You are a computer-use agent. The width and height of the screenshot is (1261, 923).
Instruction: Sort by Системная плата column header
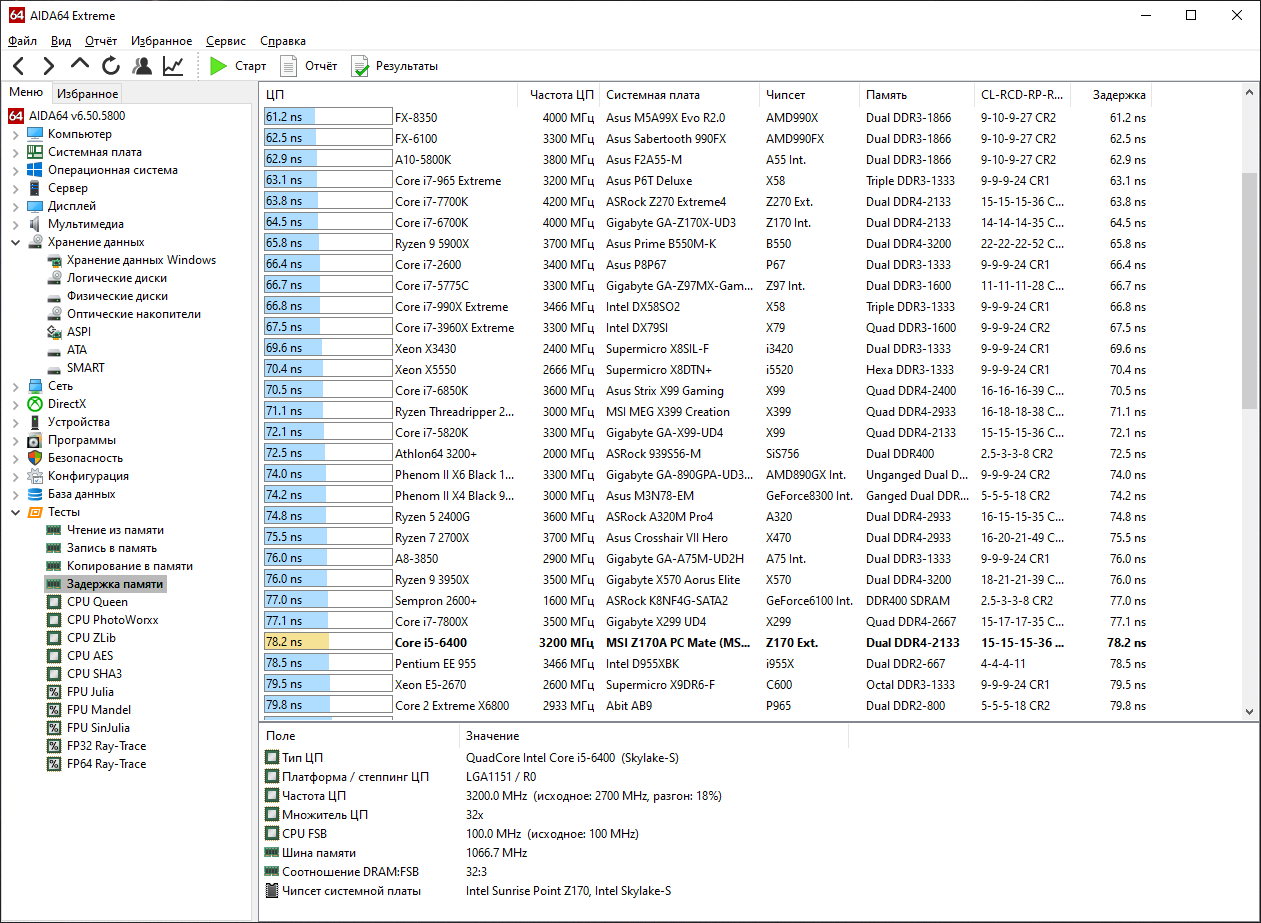pos(680,95)
